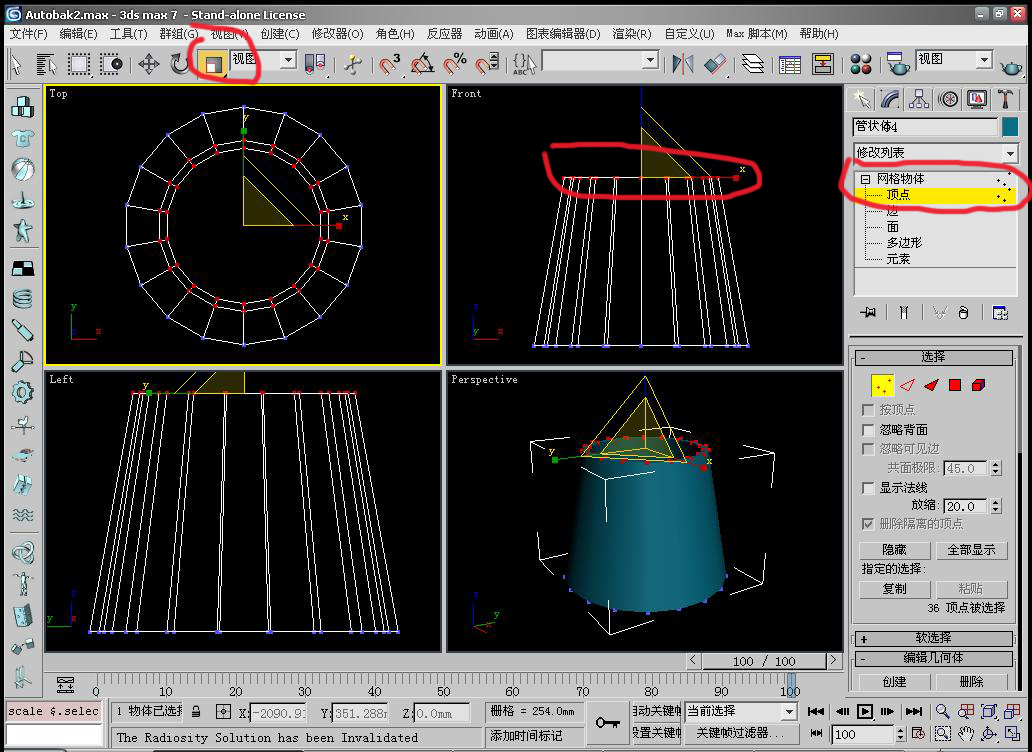Click Configure Modifier Sets icon

(1000, 313)
